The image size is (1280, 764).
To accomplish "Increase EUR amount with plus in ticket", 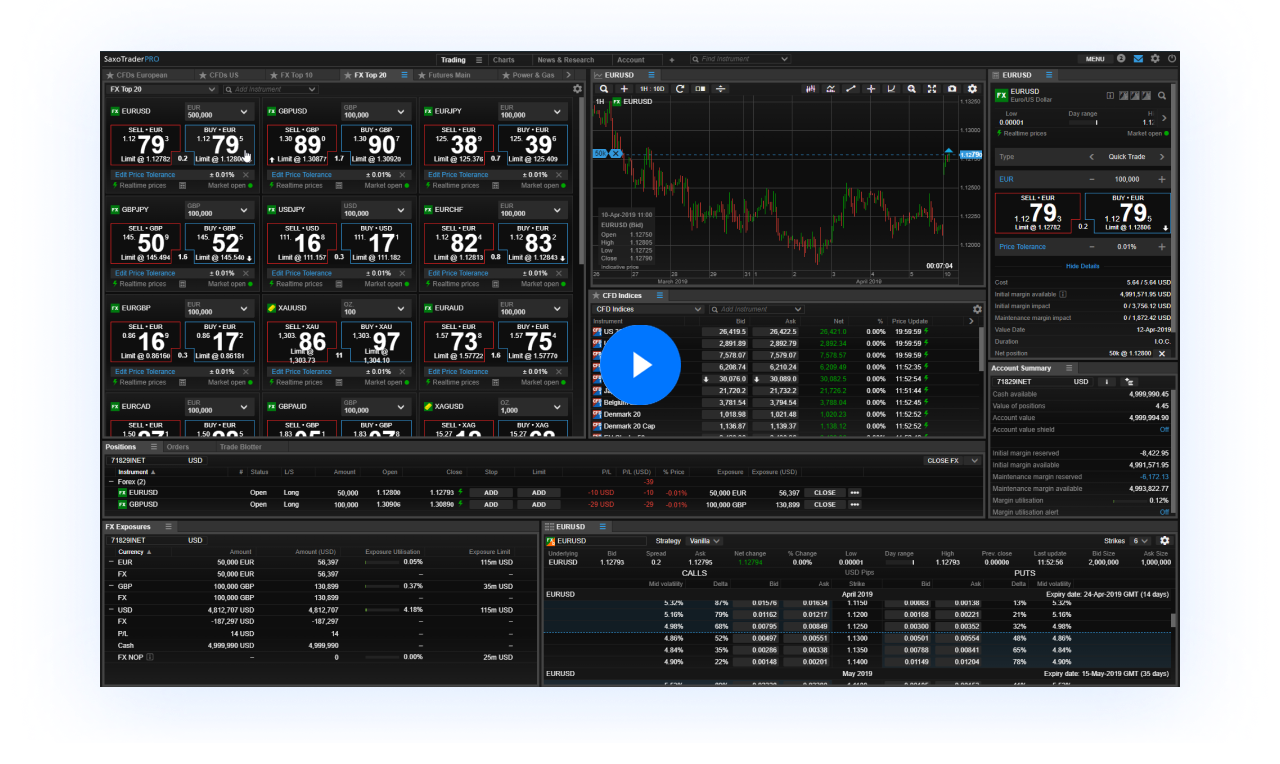I will pos(1162,179).
